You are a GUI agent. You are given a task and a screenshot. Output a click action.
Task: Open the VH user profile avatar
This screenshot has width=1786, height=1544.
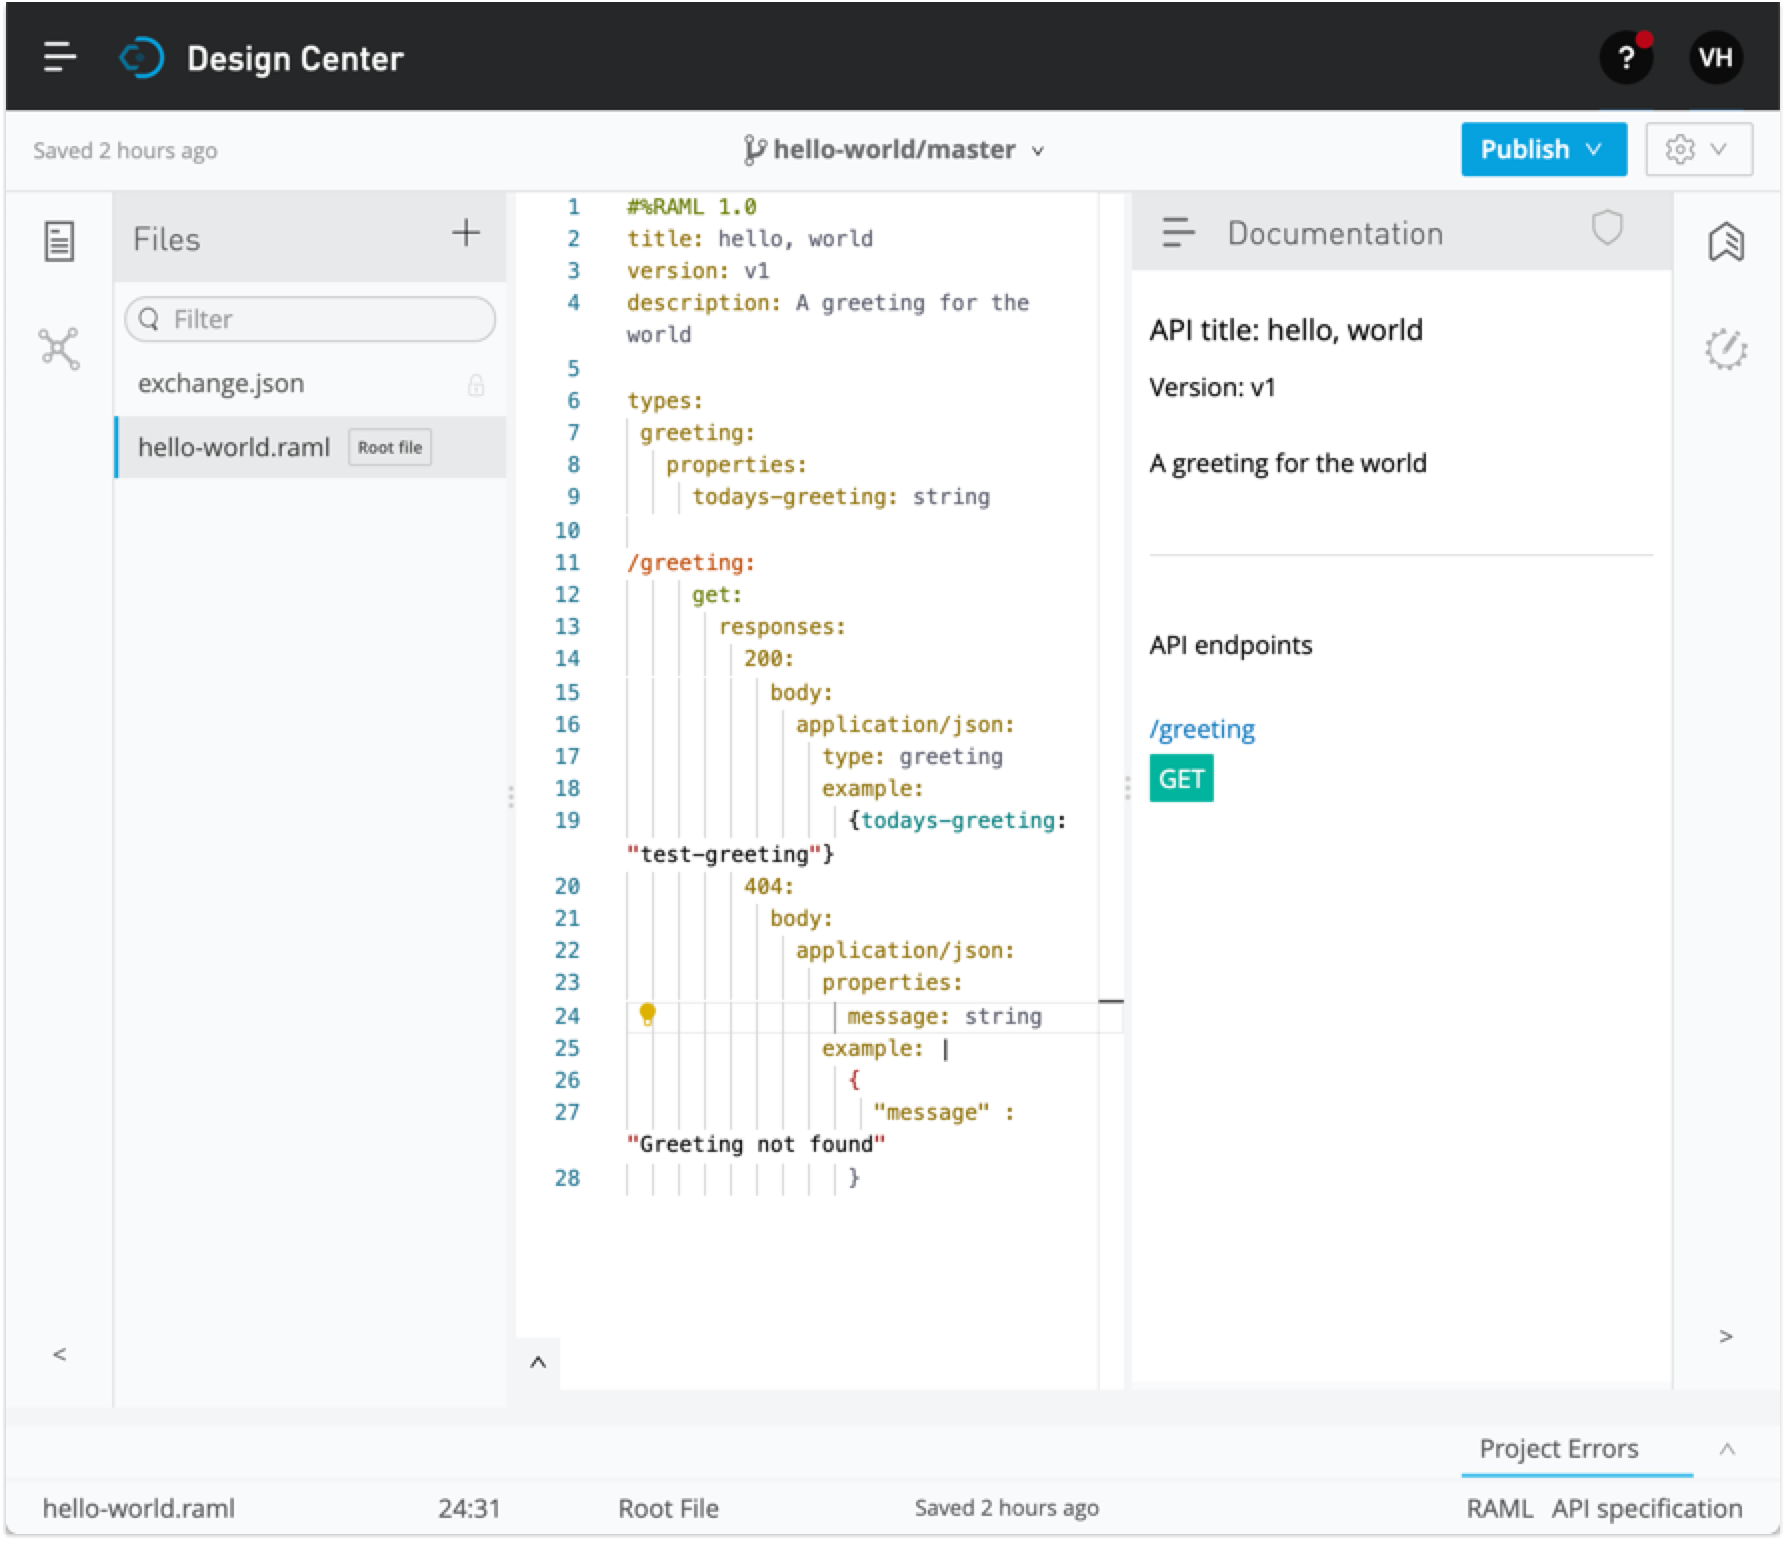click(1716, 58)
